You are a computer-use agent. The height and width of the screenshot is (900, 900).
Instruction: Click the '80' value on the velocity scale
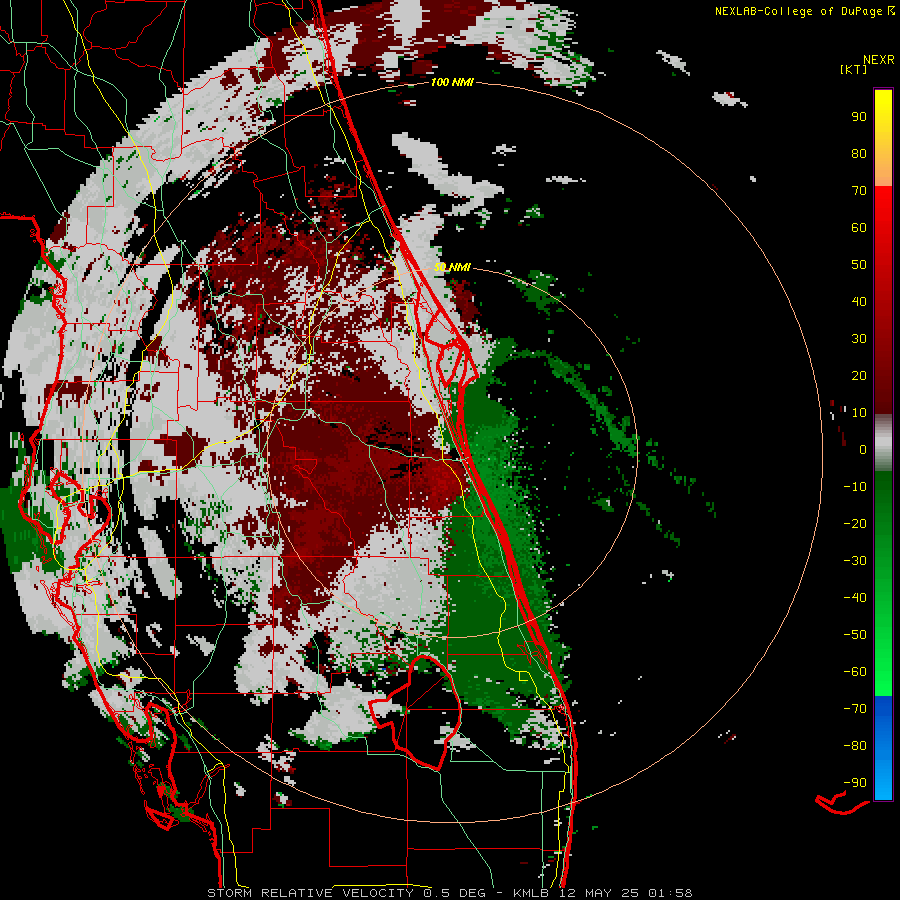click(x=859, y=153)
